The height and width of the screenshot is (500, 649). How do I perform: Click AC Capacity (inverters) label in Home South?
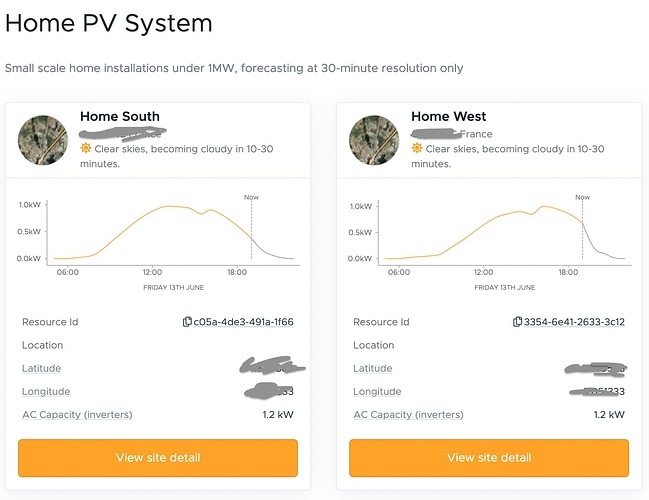point(77,414)
